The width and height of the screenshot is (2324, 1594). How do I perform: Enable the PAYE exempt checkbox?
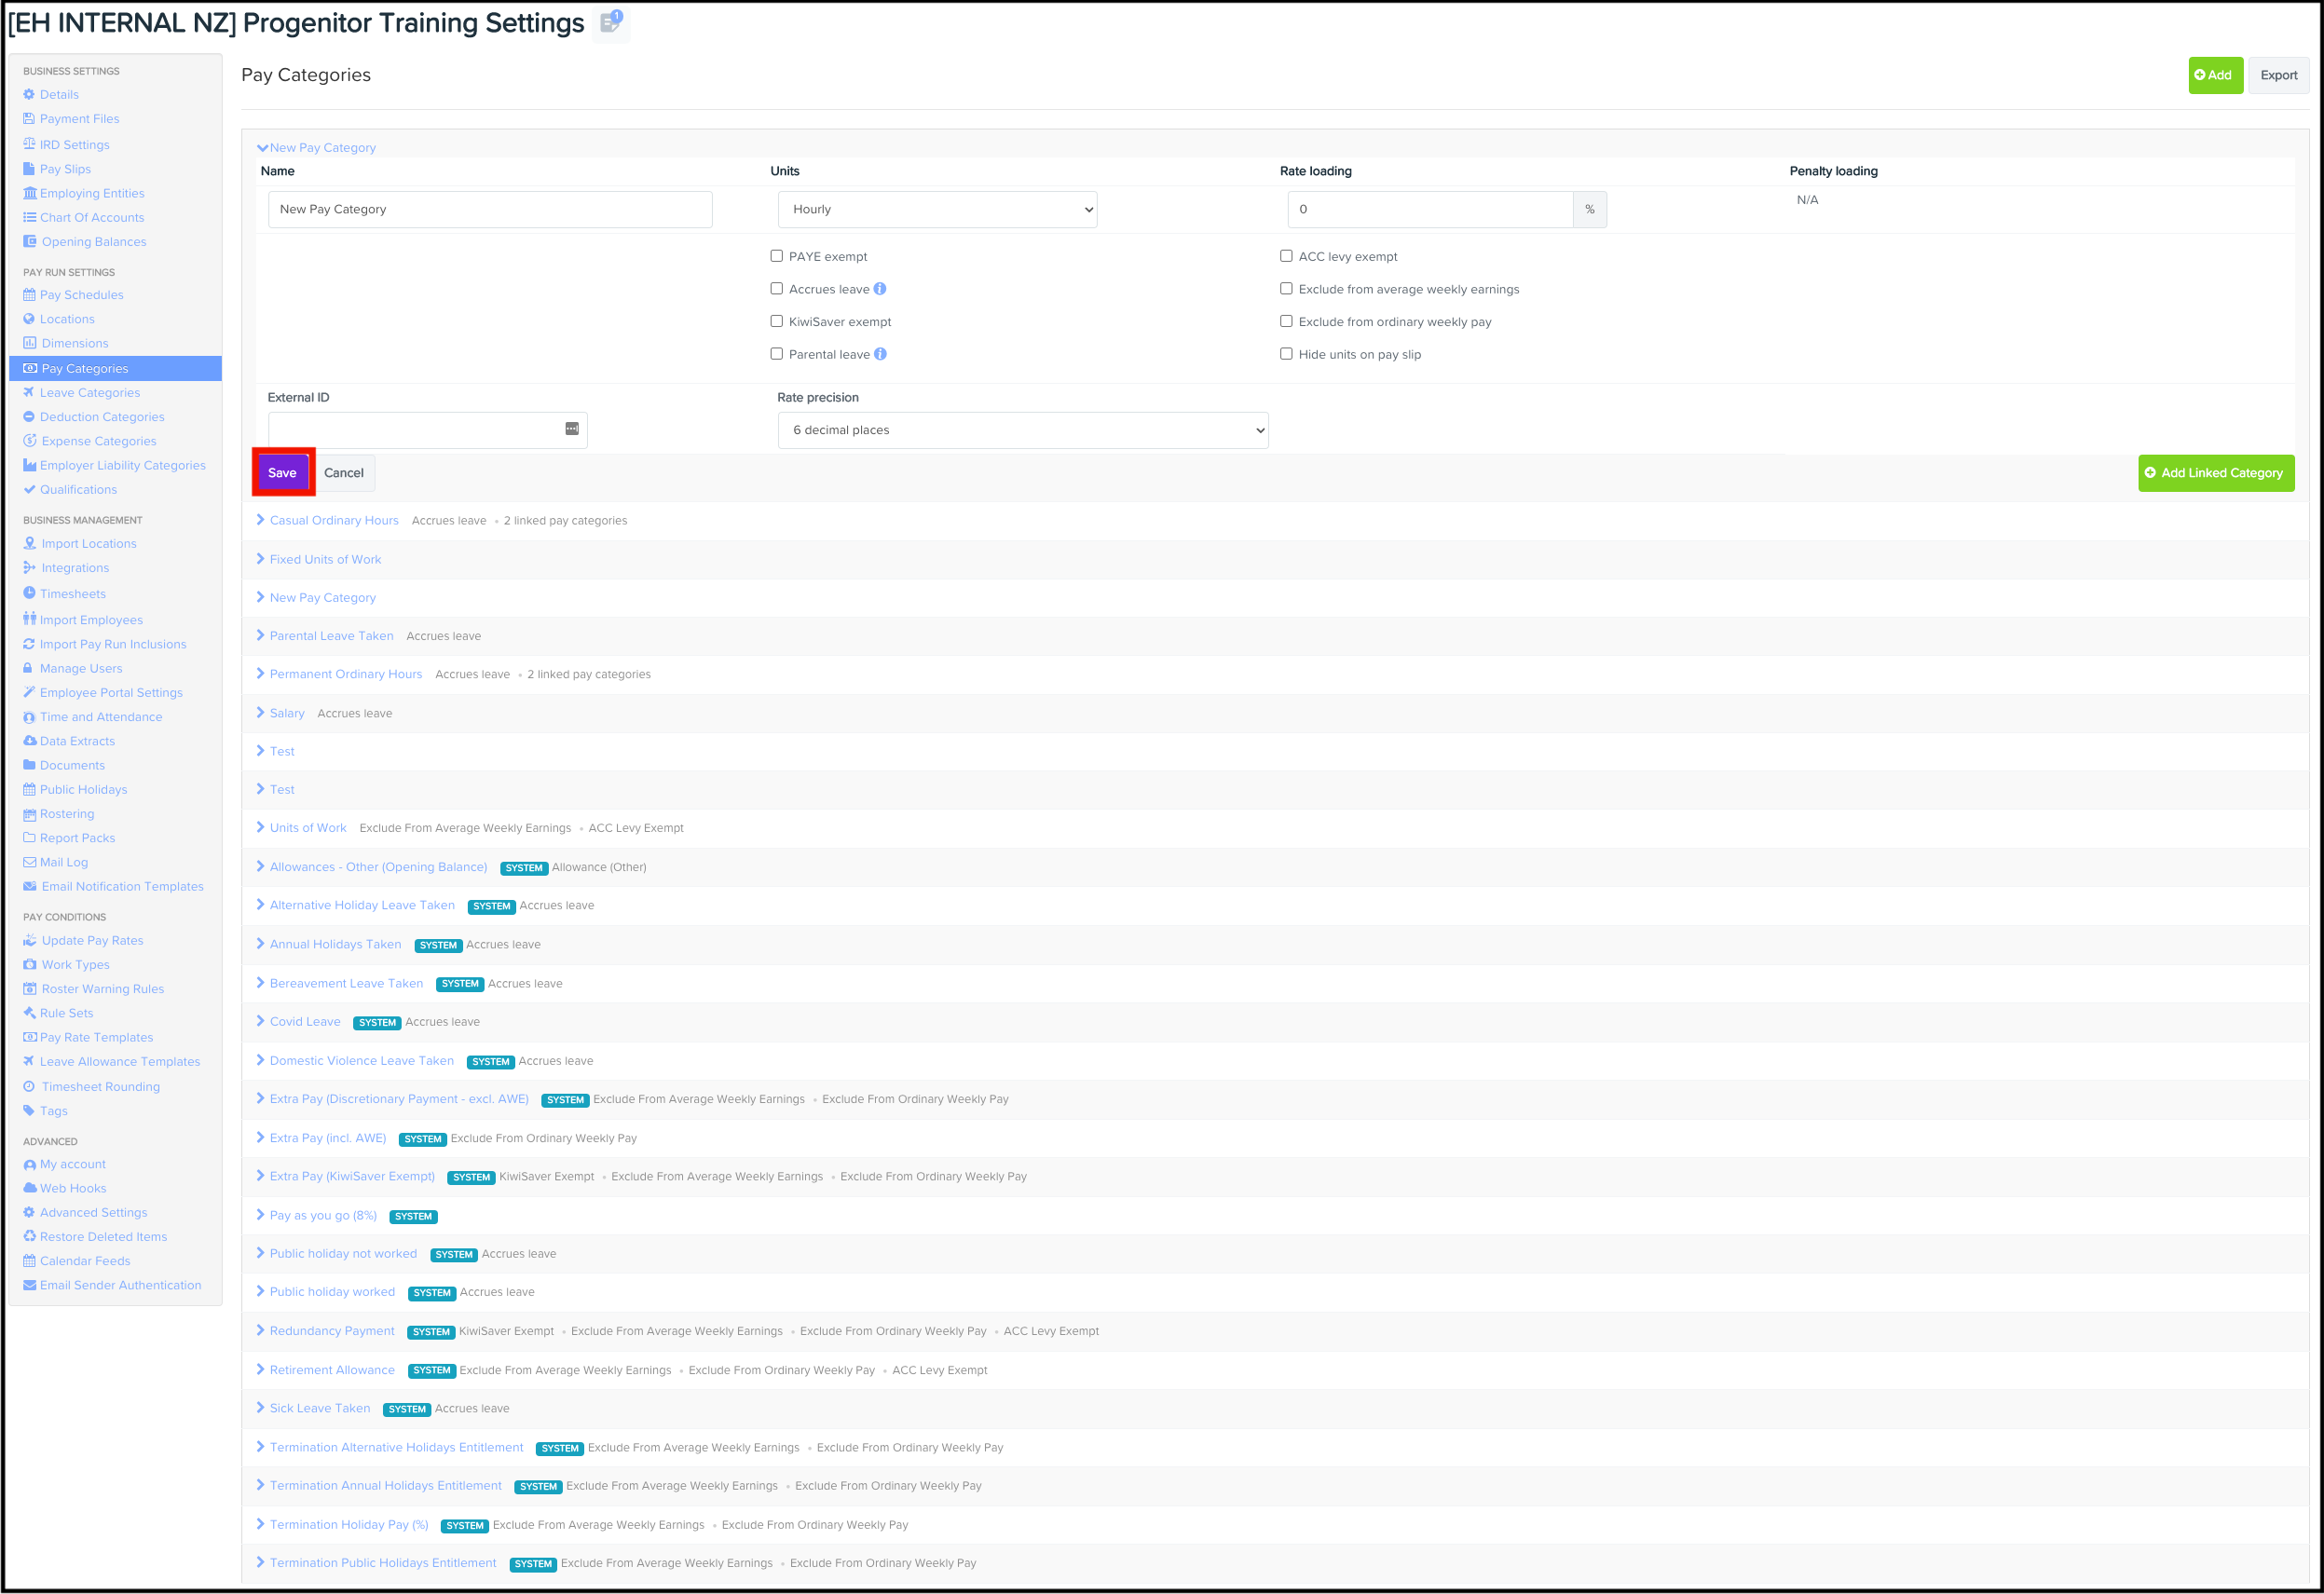click(777, 256)
